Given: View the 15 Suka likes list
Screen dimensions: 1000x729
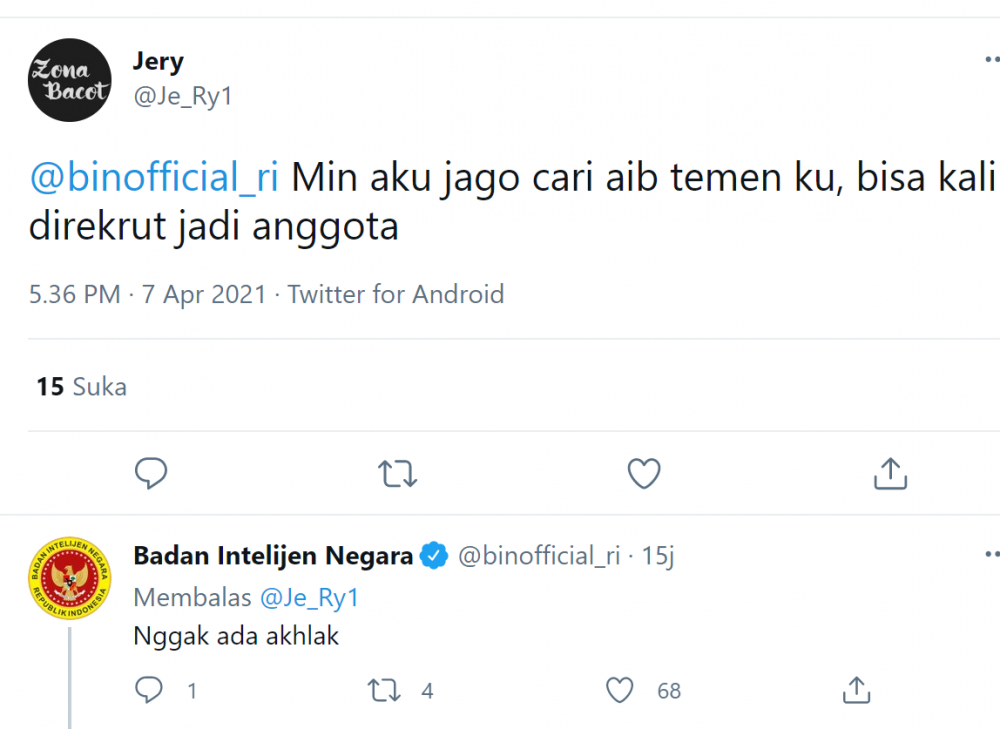Looking at the screenshot, I should click(82, 386).
